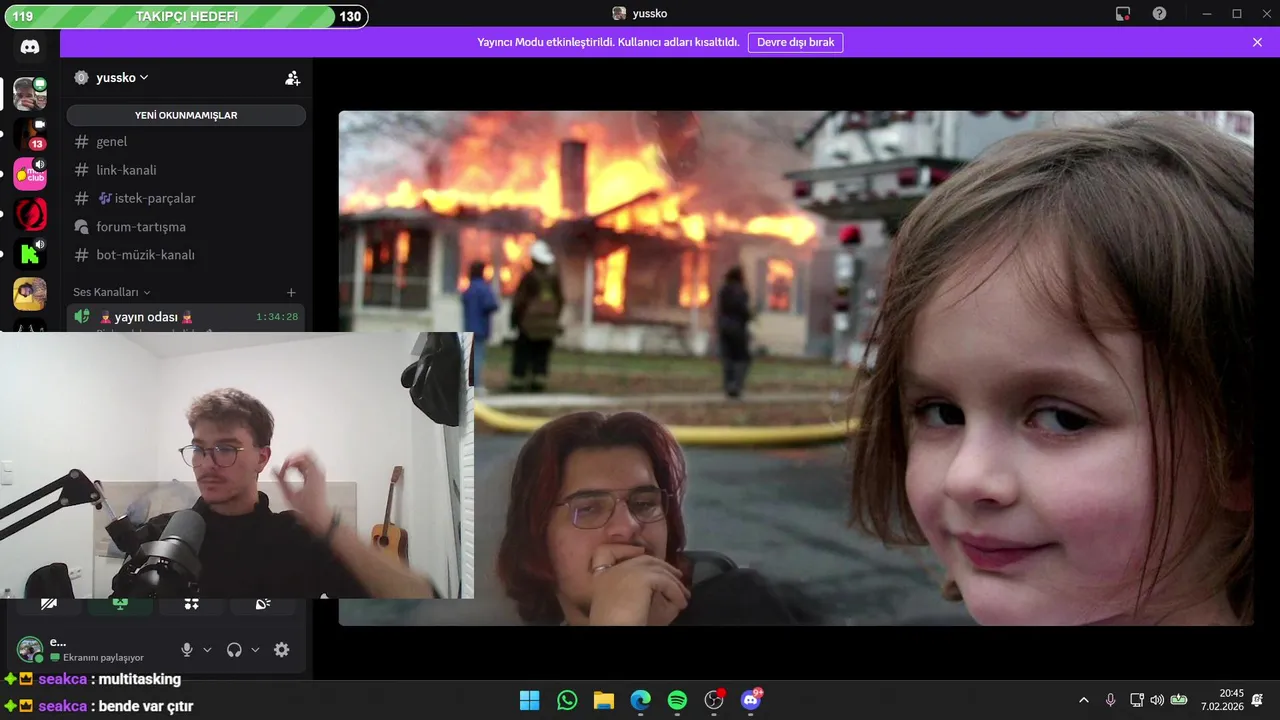The width and height of the screenshot is (1280, 720).
Task: Open the inbox icon in title bar
Action: point(1123,14)
